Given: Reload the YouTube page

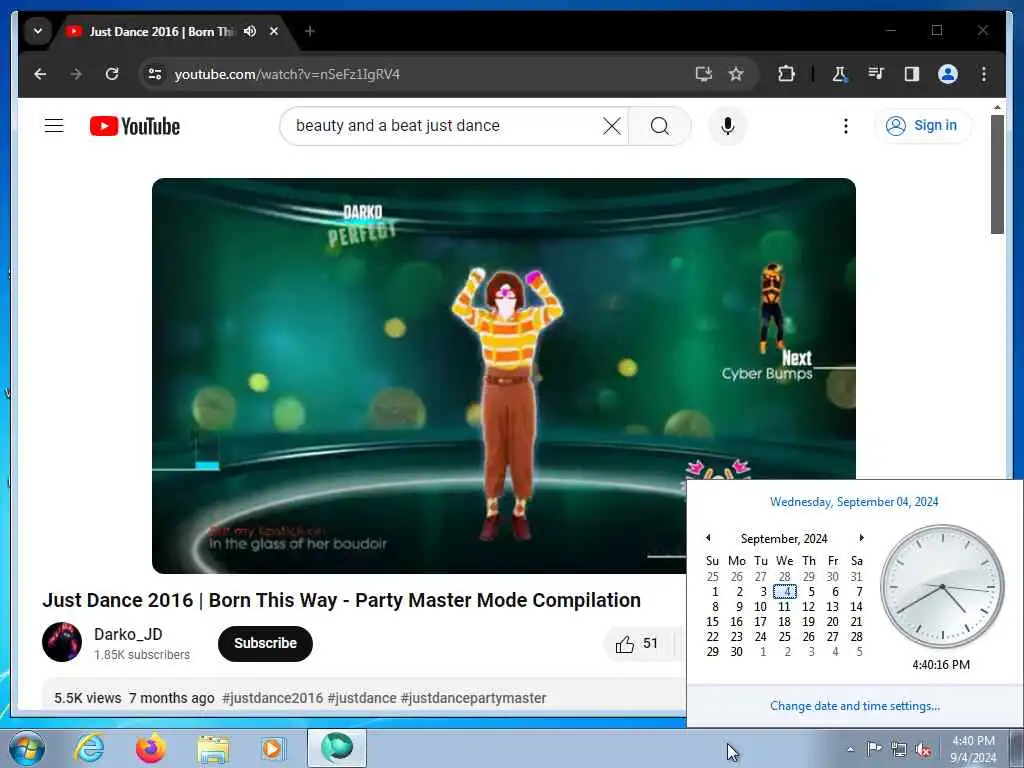Looking at the screenshot, I should pos(112,74).
